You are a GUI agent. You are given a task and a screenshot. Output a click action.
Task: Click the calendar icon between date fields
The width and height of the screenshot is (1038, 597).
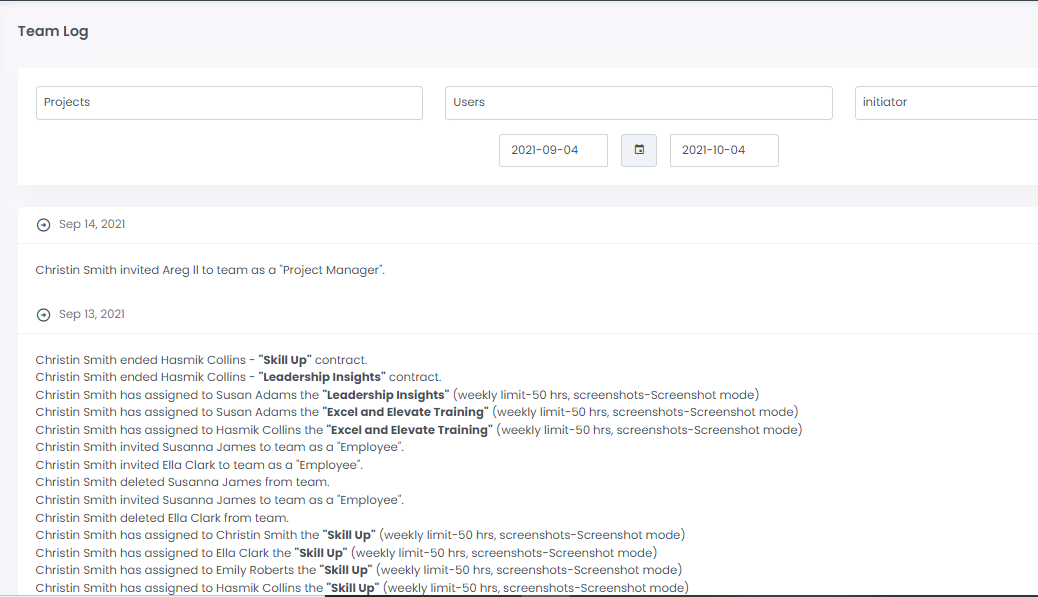pos(639,150)
